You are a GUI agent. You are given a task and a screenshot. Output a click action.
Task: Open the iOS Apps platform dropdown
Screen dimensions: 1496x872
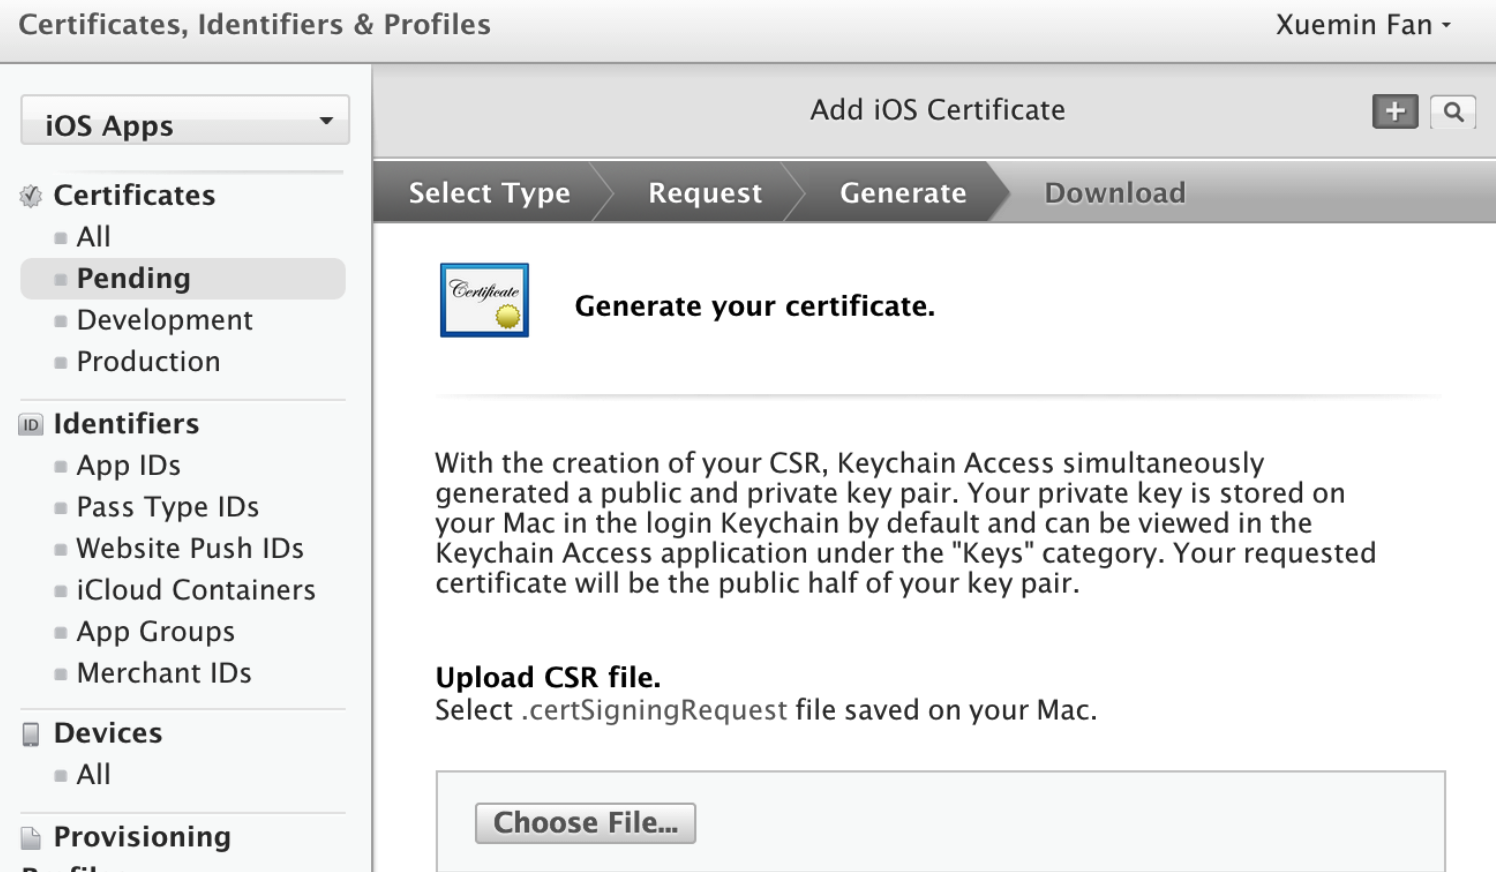pyautogui.click(x=185, y=121)
